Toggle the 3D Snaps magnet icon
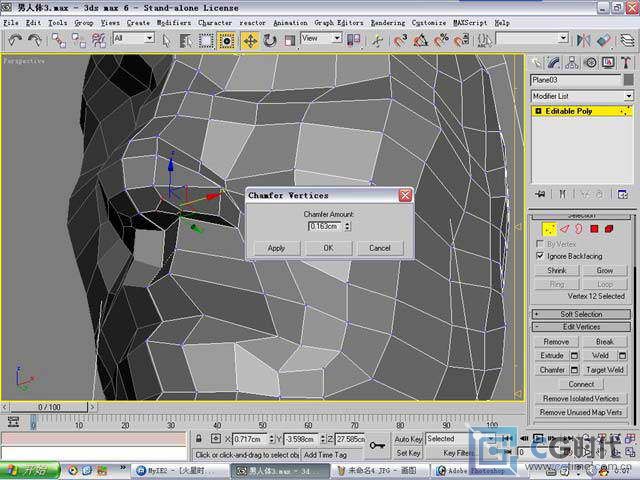Viewport: 640px width, 480px height. point(400,40)
